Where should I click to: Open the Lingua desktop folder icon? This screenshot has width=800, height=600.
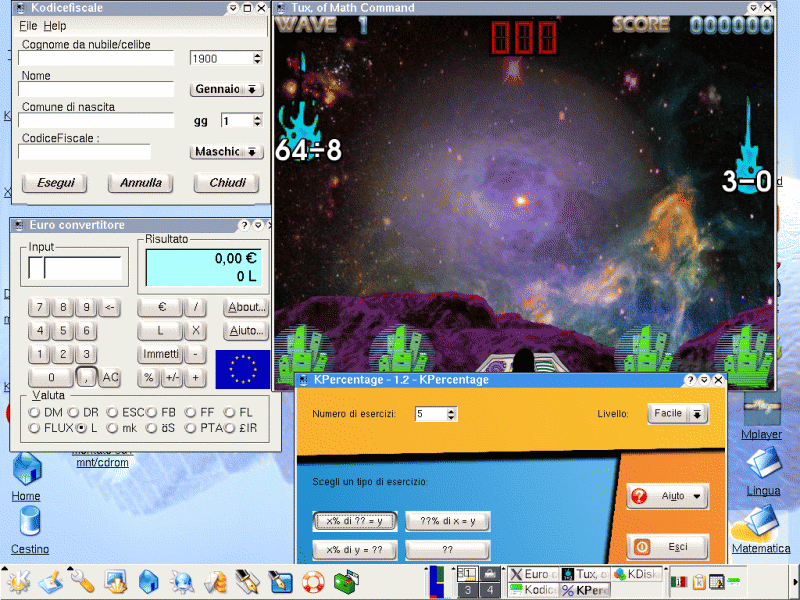click(763, 472)
